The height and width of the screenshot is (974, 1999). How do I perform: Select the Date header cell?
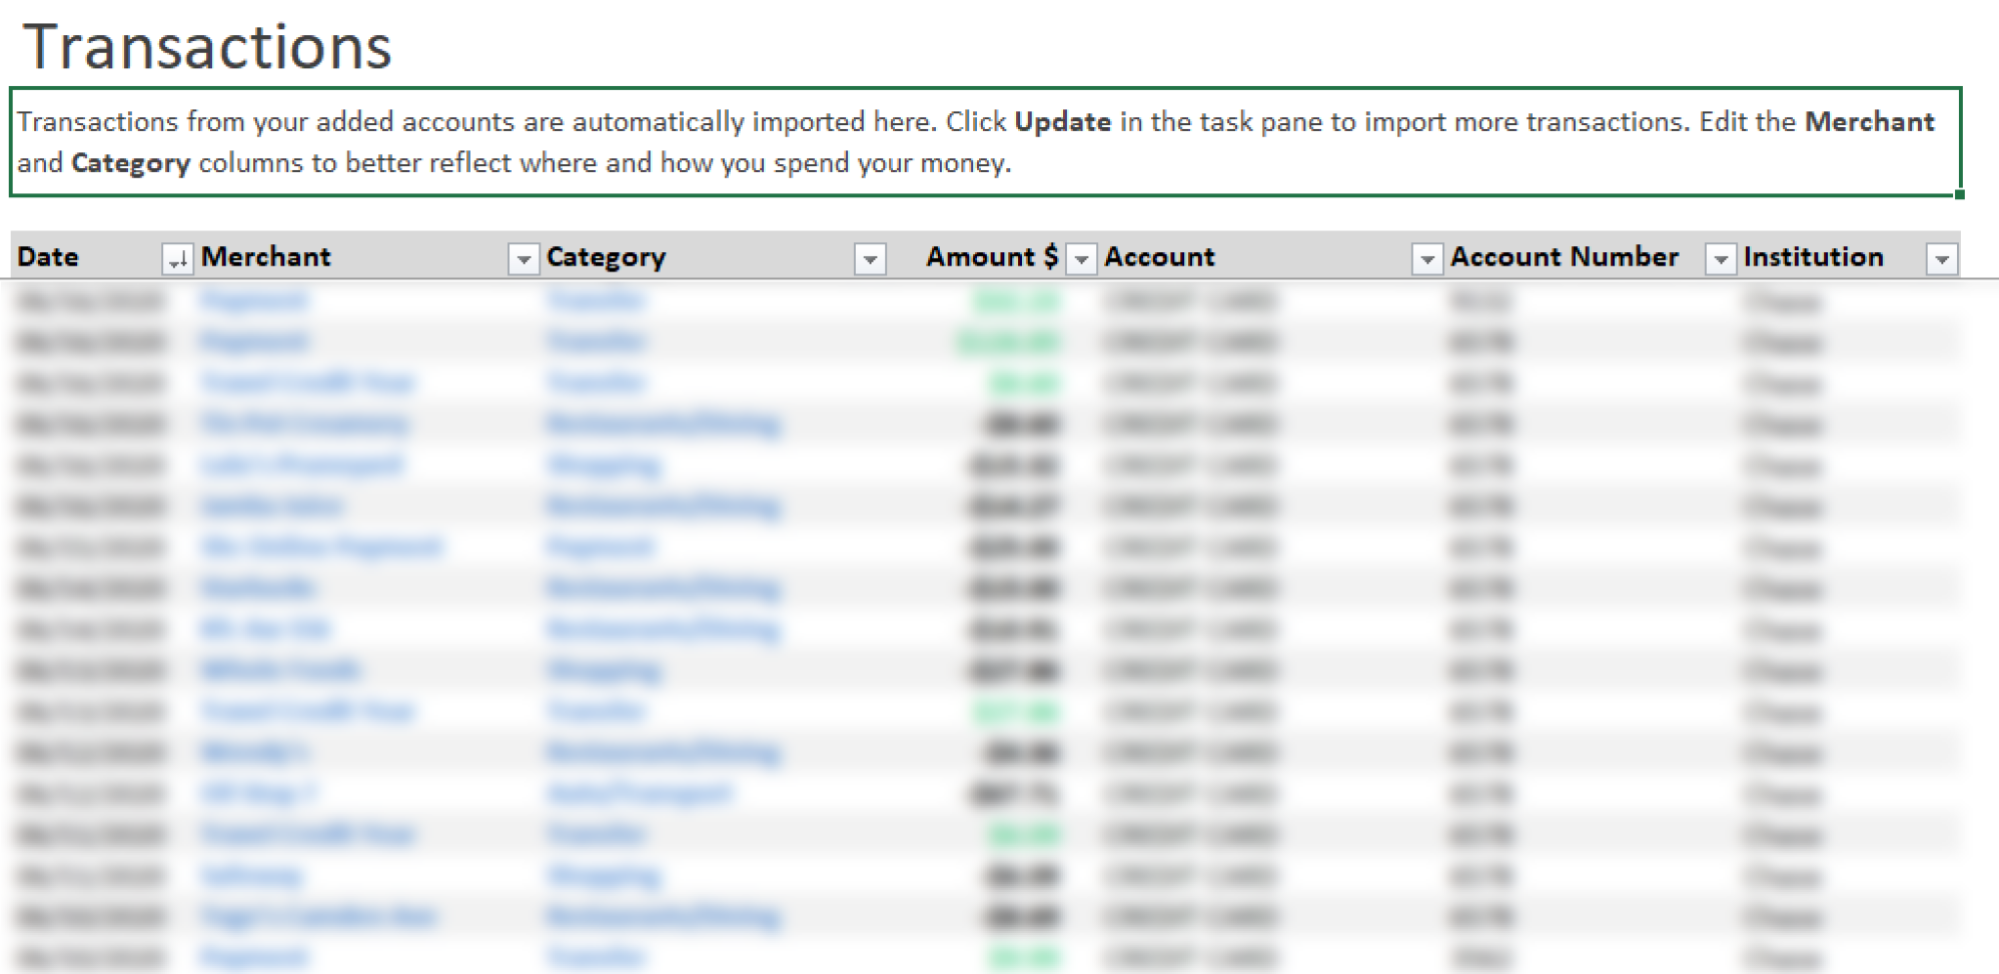point(86,257)
